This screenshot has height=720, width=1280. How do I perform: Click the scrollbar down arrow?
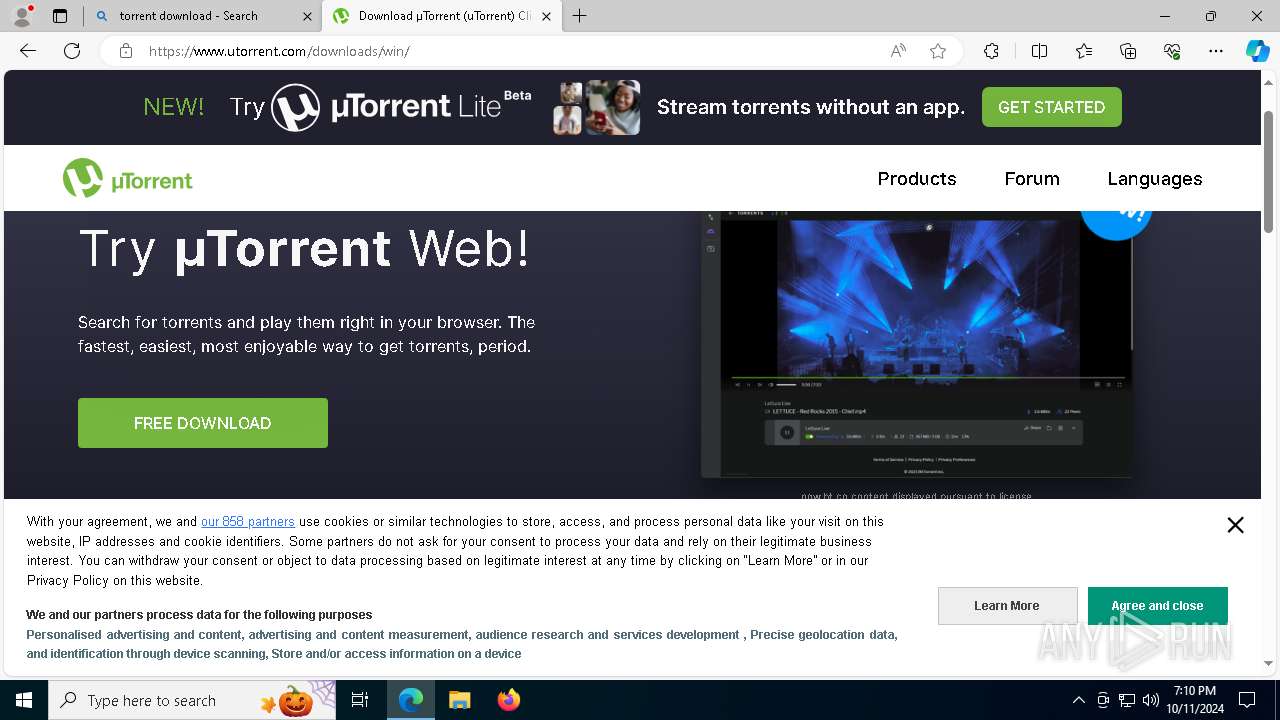[1269, 662]
